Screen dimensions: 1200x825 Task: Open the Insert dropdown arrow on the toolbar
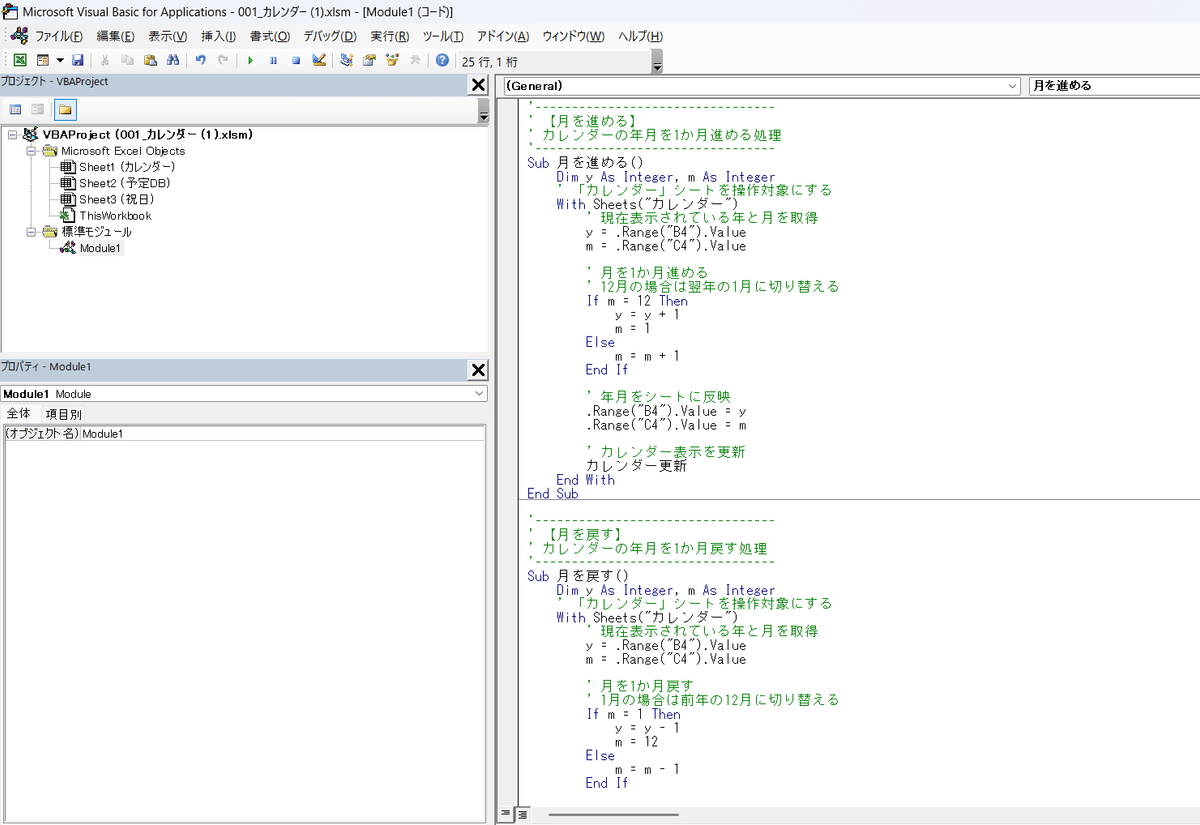tap(58, 61)
